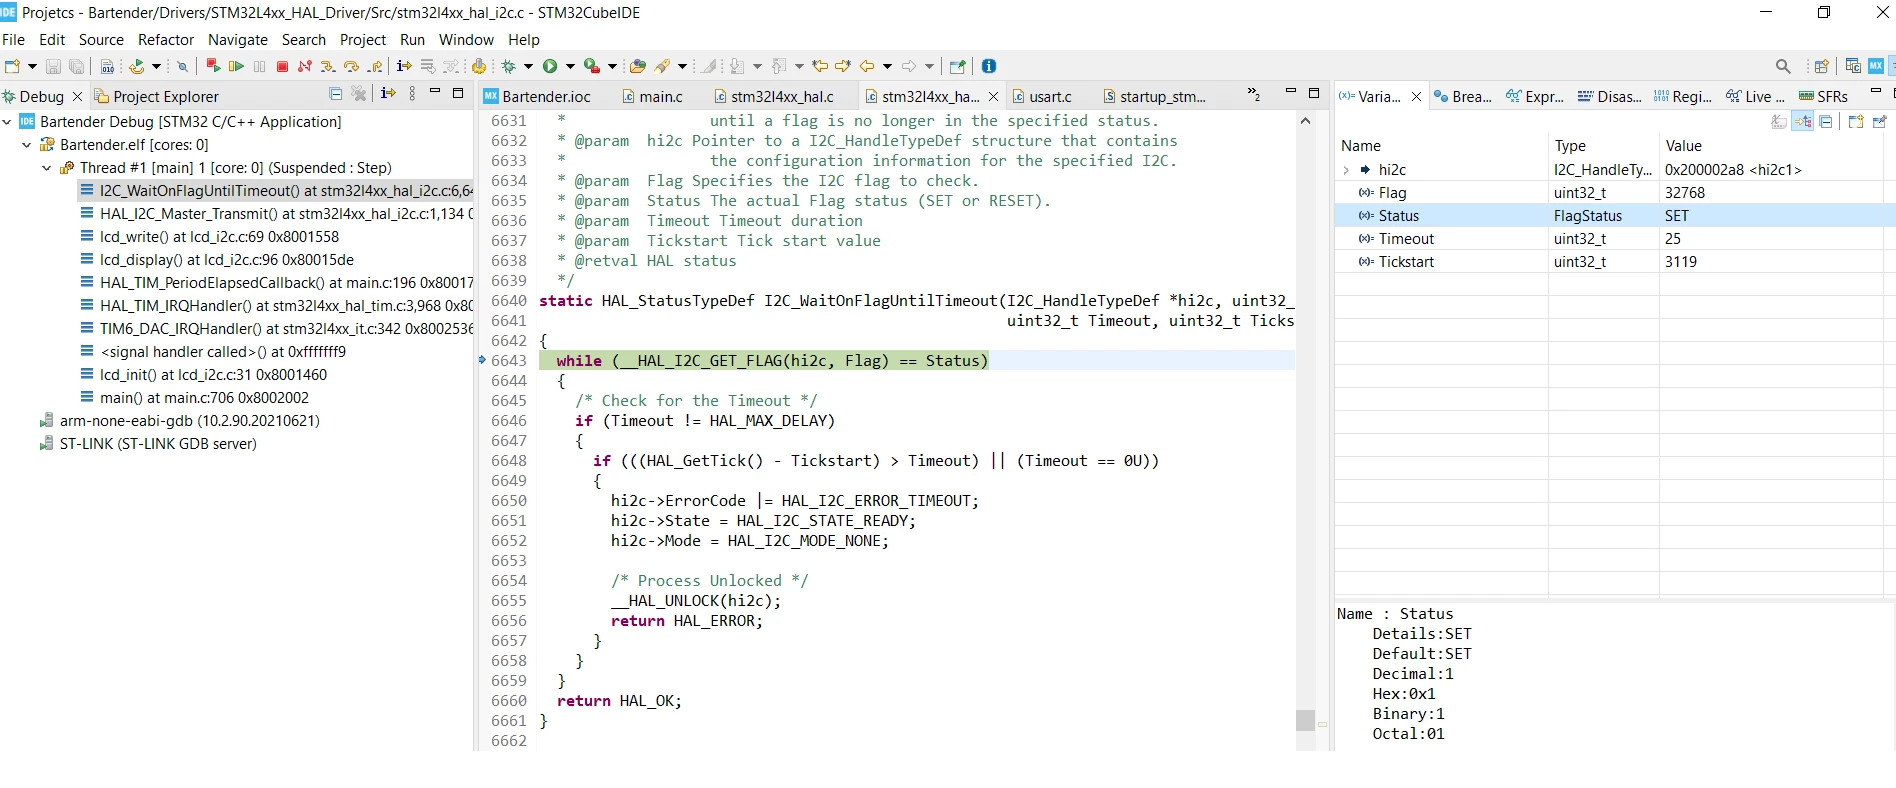This screenshot has width=1896, height=788.
Task: Toggle Skip All Breakpoints in toolbar
Action: 182,66
